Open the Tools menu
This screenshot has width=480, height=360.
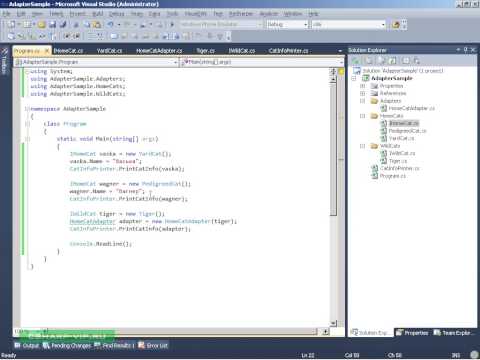click(x=172, y=14)
